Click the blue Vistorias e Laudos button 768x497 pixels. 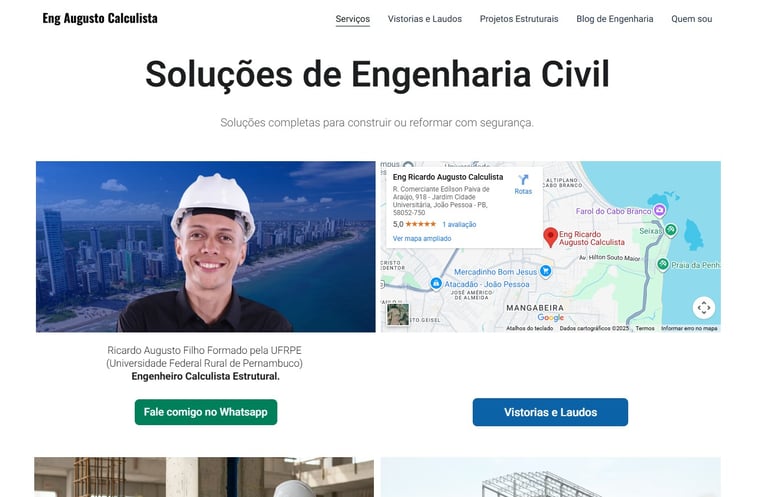550,412
